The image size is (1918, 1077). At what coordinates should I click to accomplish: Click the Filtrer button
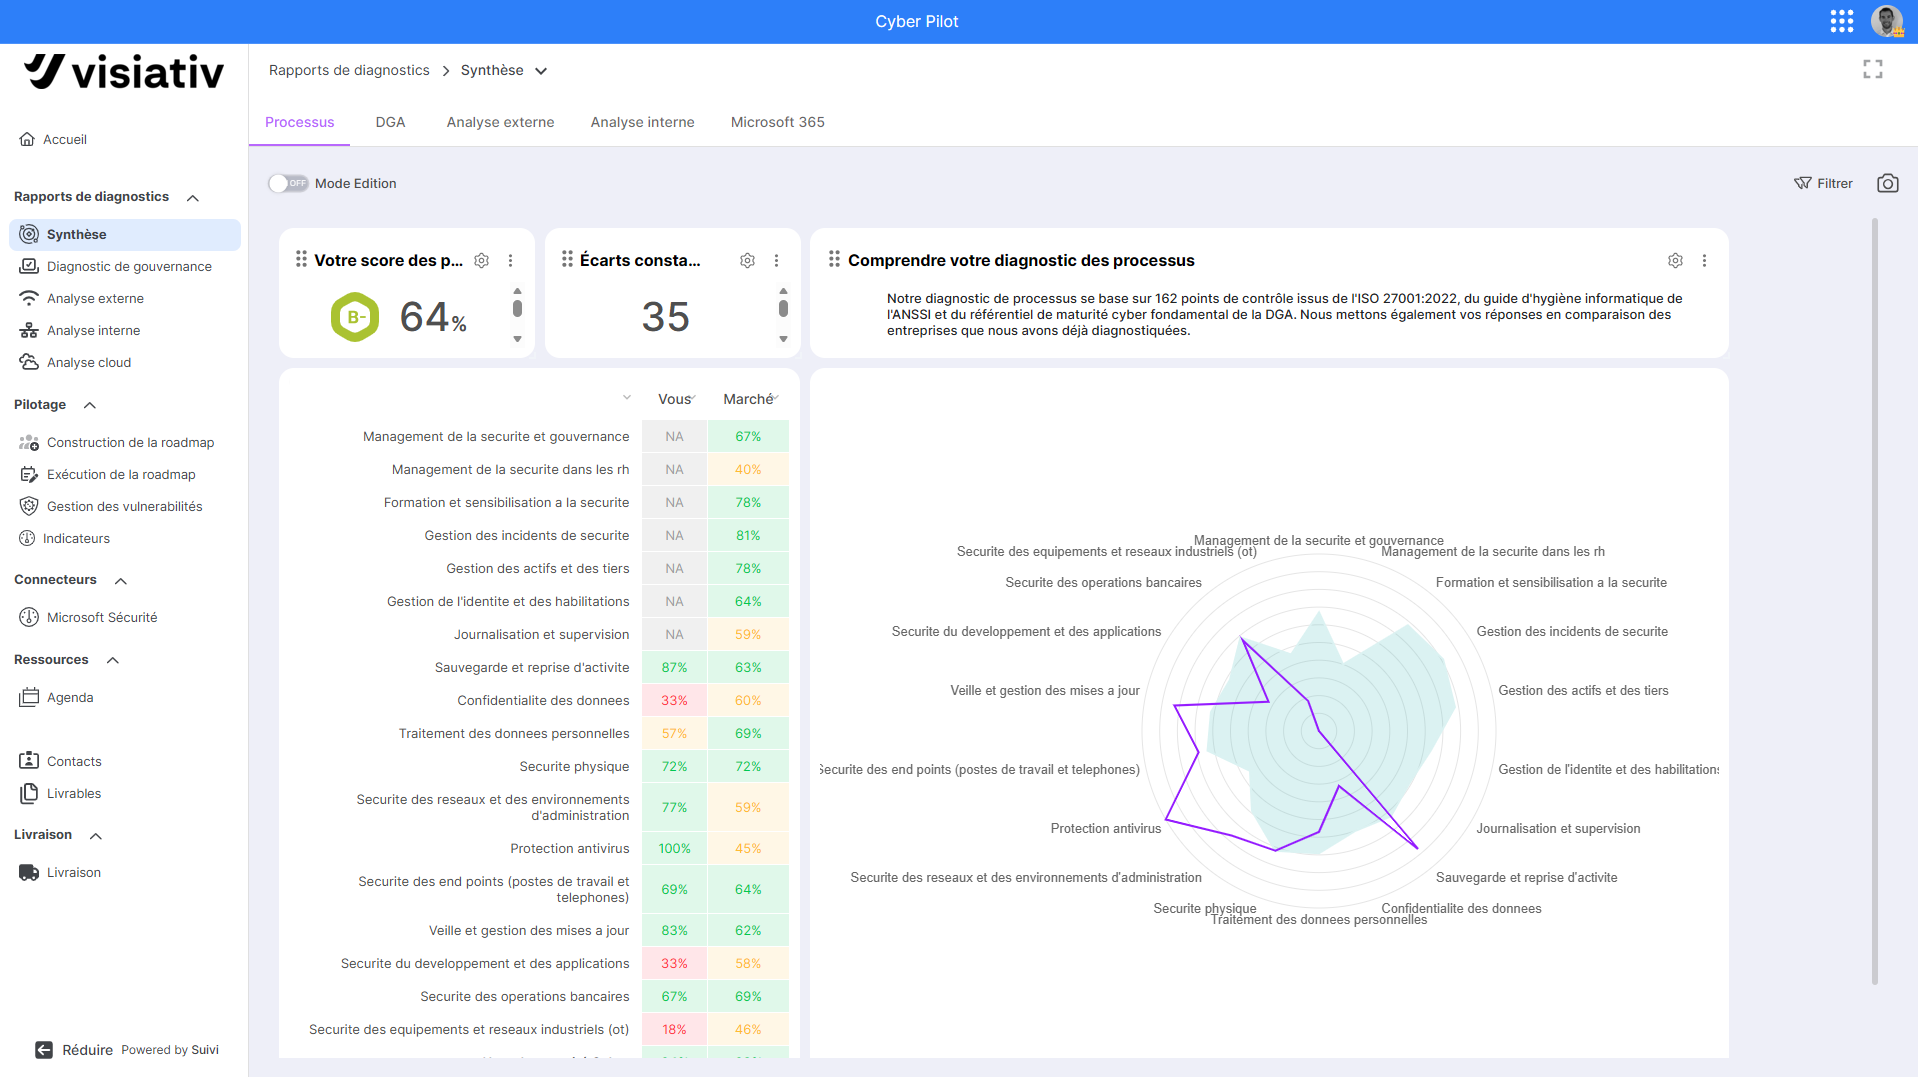(1823, 183)
